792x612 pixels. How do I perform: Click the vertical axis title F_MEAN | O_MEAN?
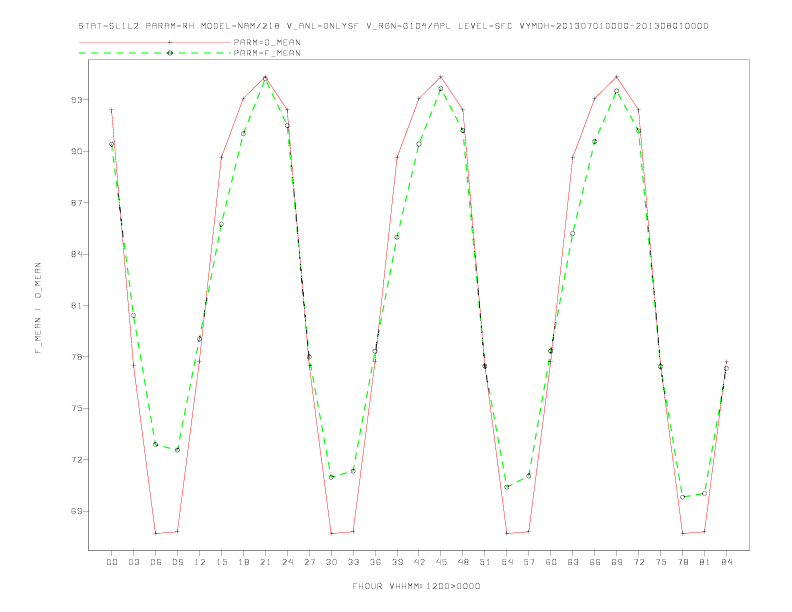click(x=38, y=308)
